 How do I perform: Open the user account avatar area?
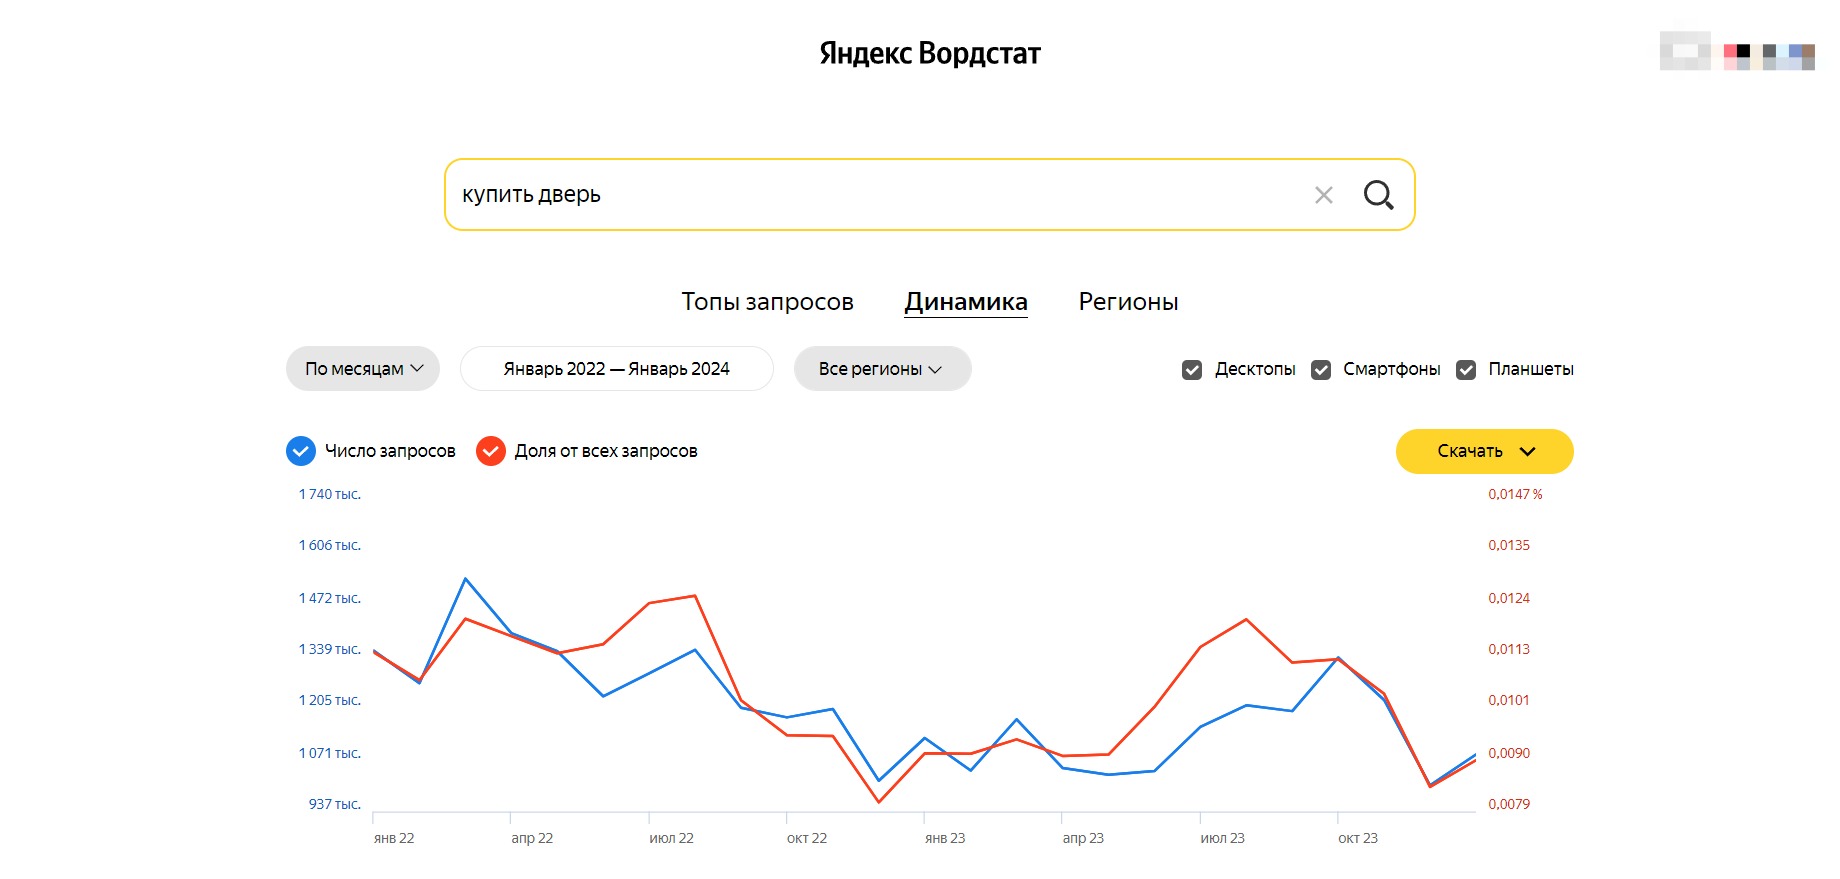1737,51
